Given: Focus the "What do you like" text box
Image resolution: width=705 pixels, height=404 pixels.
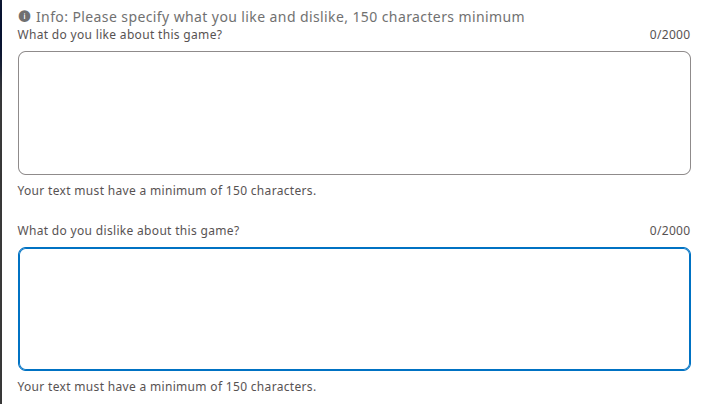Looking at the screenshot, I should tap(354, 113).
